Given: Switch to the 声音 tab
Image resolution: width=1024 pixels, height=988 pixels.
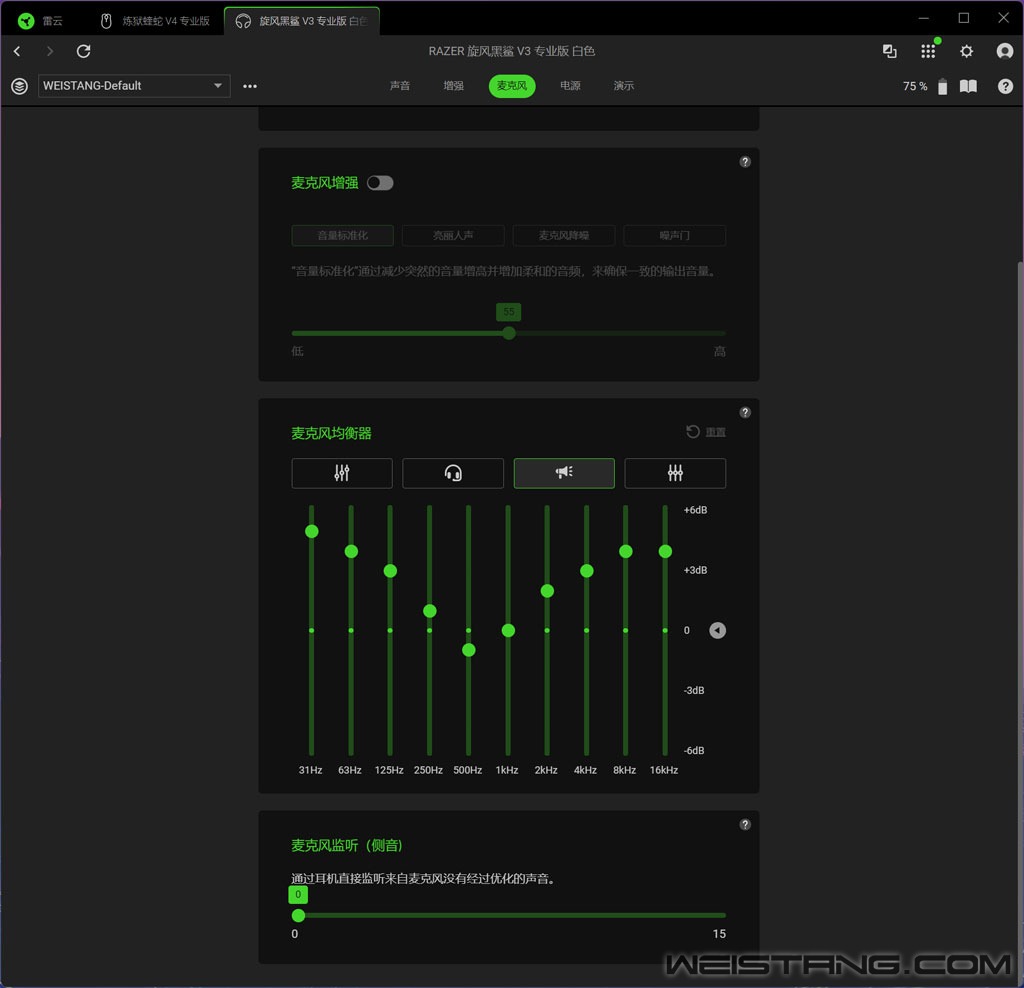Looking at the screenshot, I should (x=400, y=86).
